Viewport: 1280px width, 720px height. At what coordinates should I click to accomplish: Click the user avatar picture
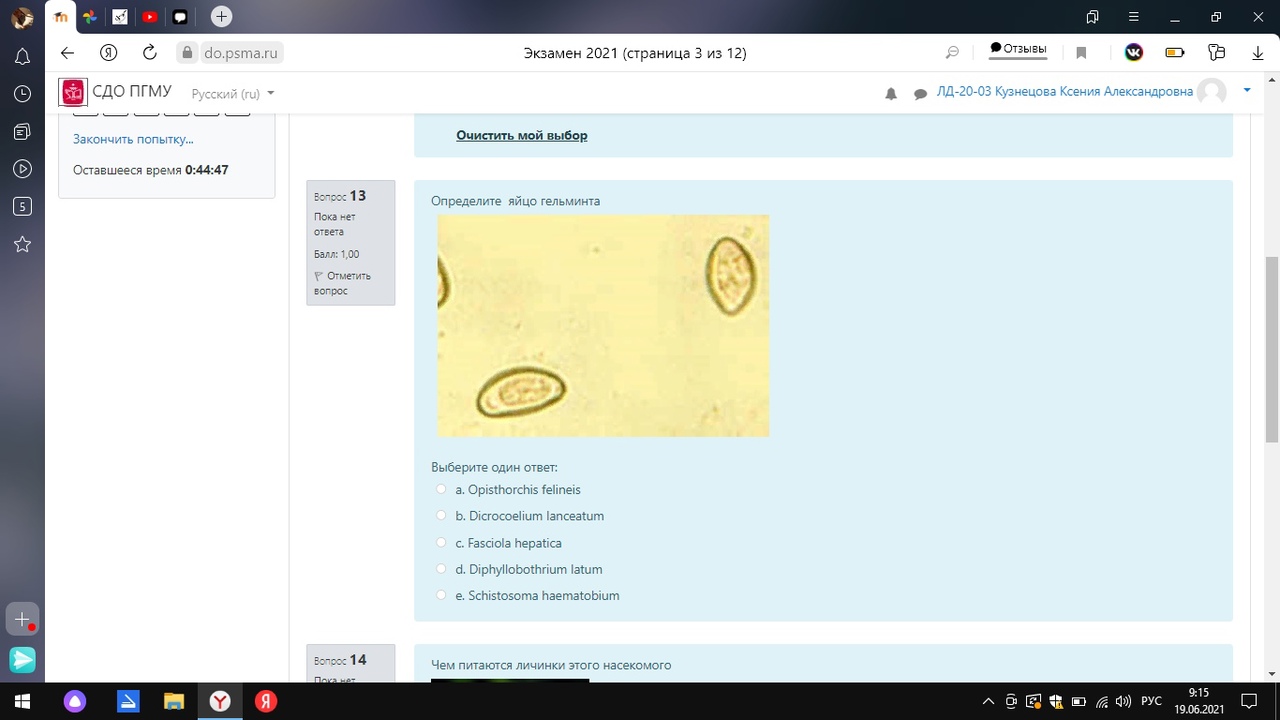pos(1212,92)
